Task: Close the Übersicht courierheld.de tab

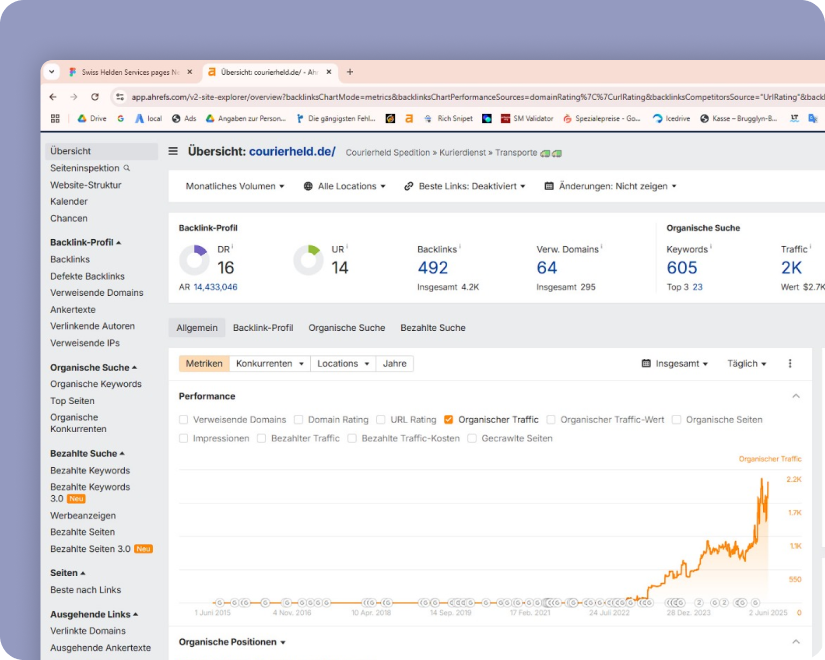Action: (x=329, y=72)
